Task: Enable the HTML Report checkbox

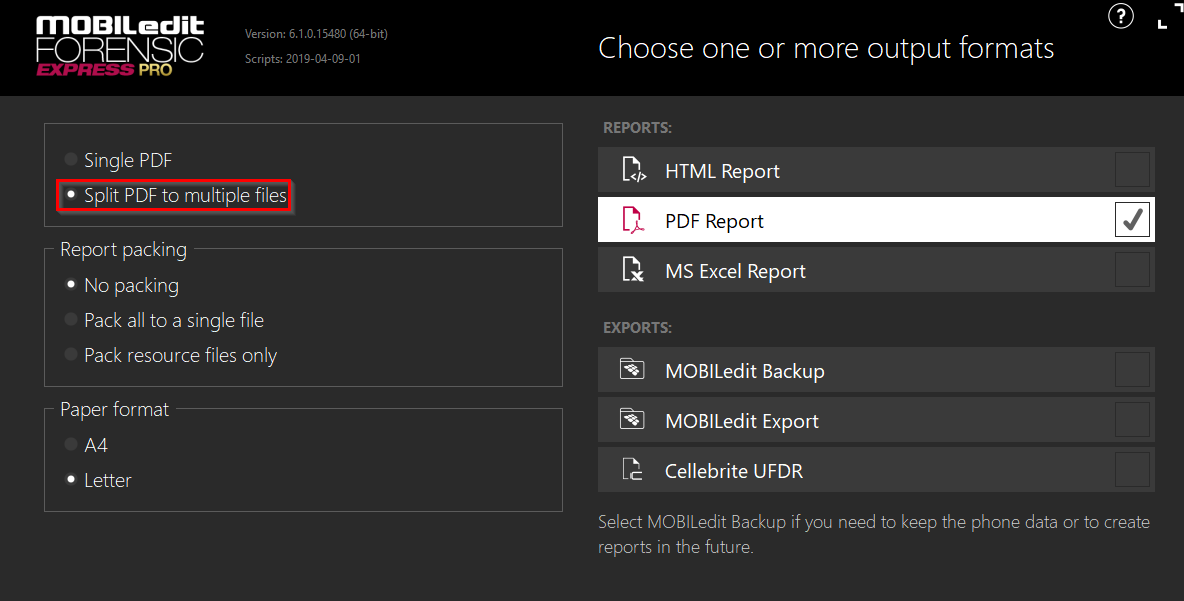Action: tap(1132, 170)
